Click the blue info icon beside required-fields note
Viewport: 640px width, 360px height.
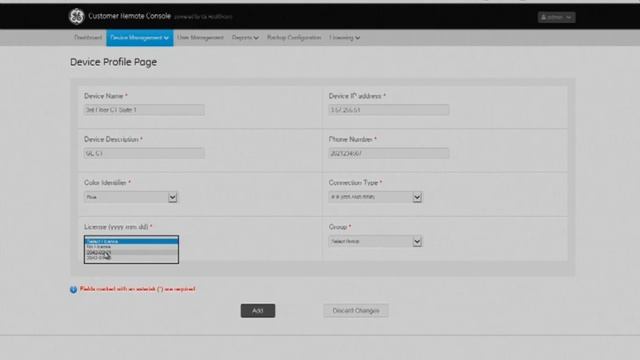point(73,289)
